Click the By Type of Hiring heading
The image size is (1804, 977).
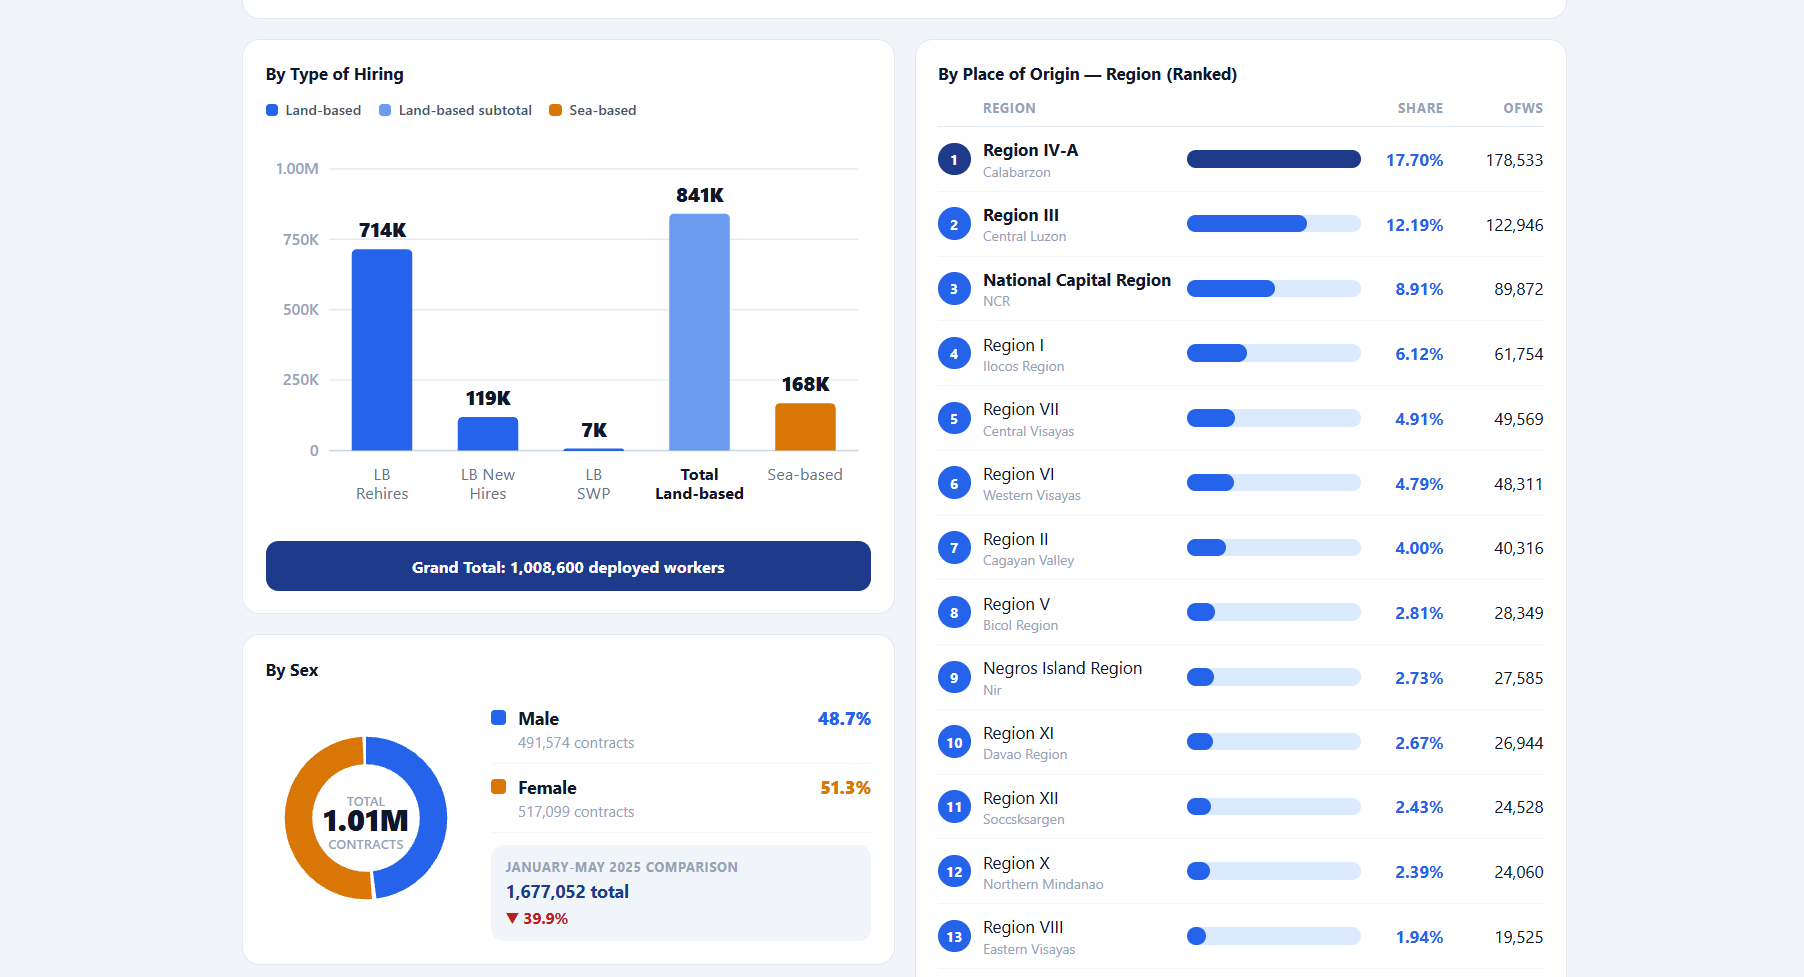coord(335,74)
